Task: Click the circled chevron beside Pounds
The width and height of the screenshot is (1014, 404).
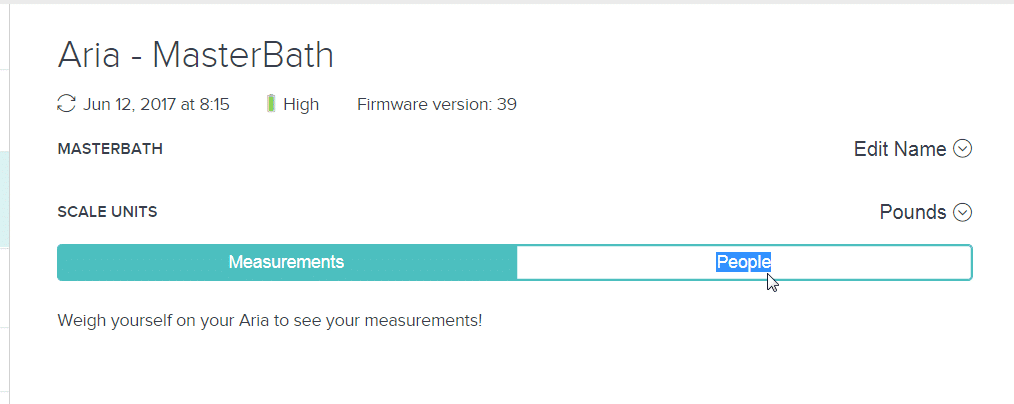Action: point(963,212)
